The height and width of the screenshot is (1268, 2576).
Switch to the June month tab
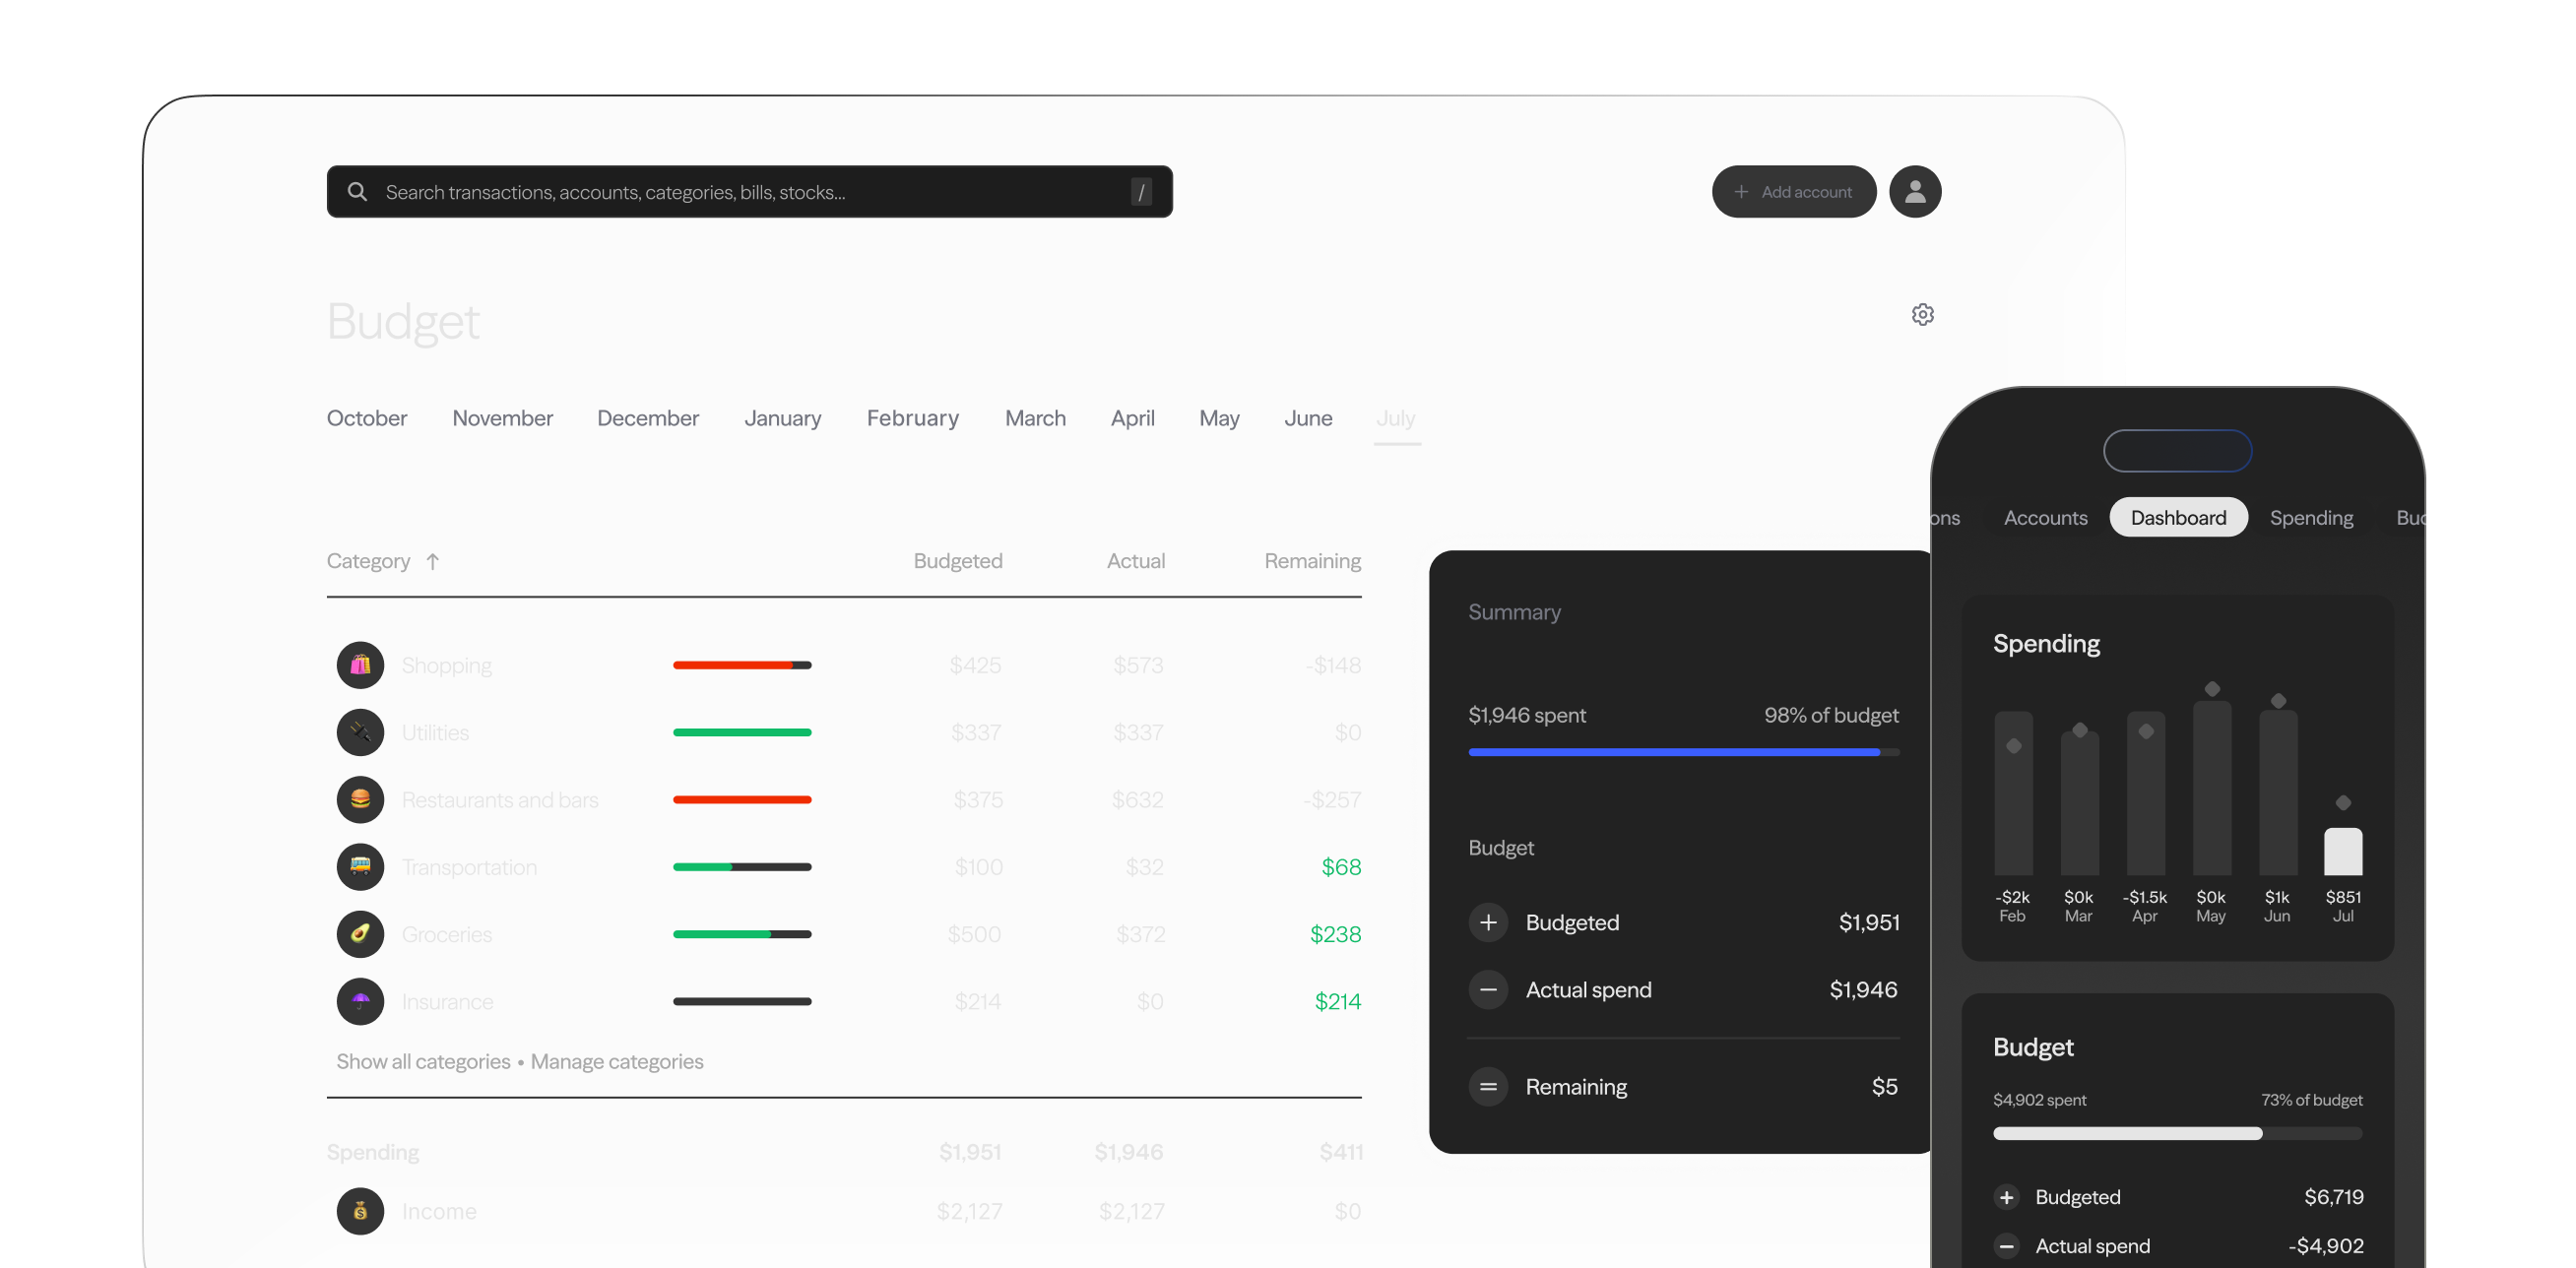pos(1307,418)
